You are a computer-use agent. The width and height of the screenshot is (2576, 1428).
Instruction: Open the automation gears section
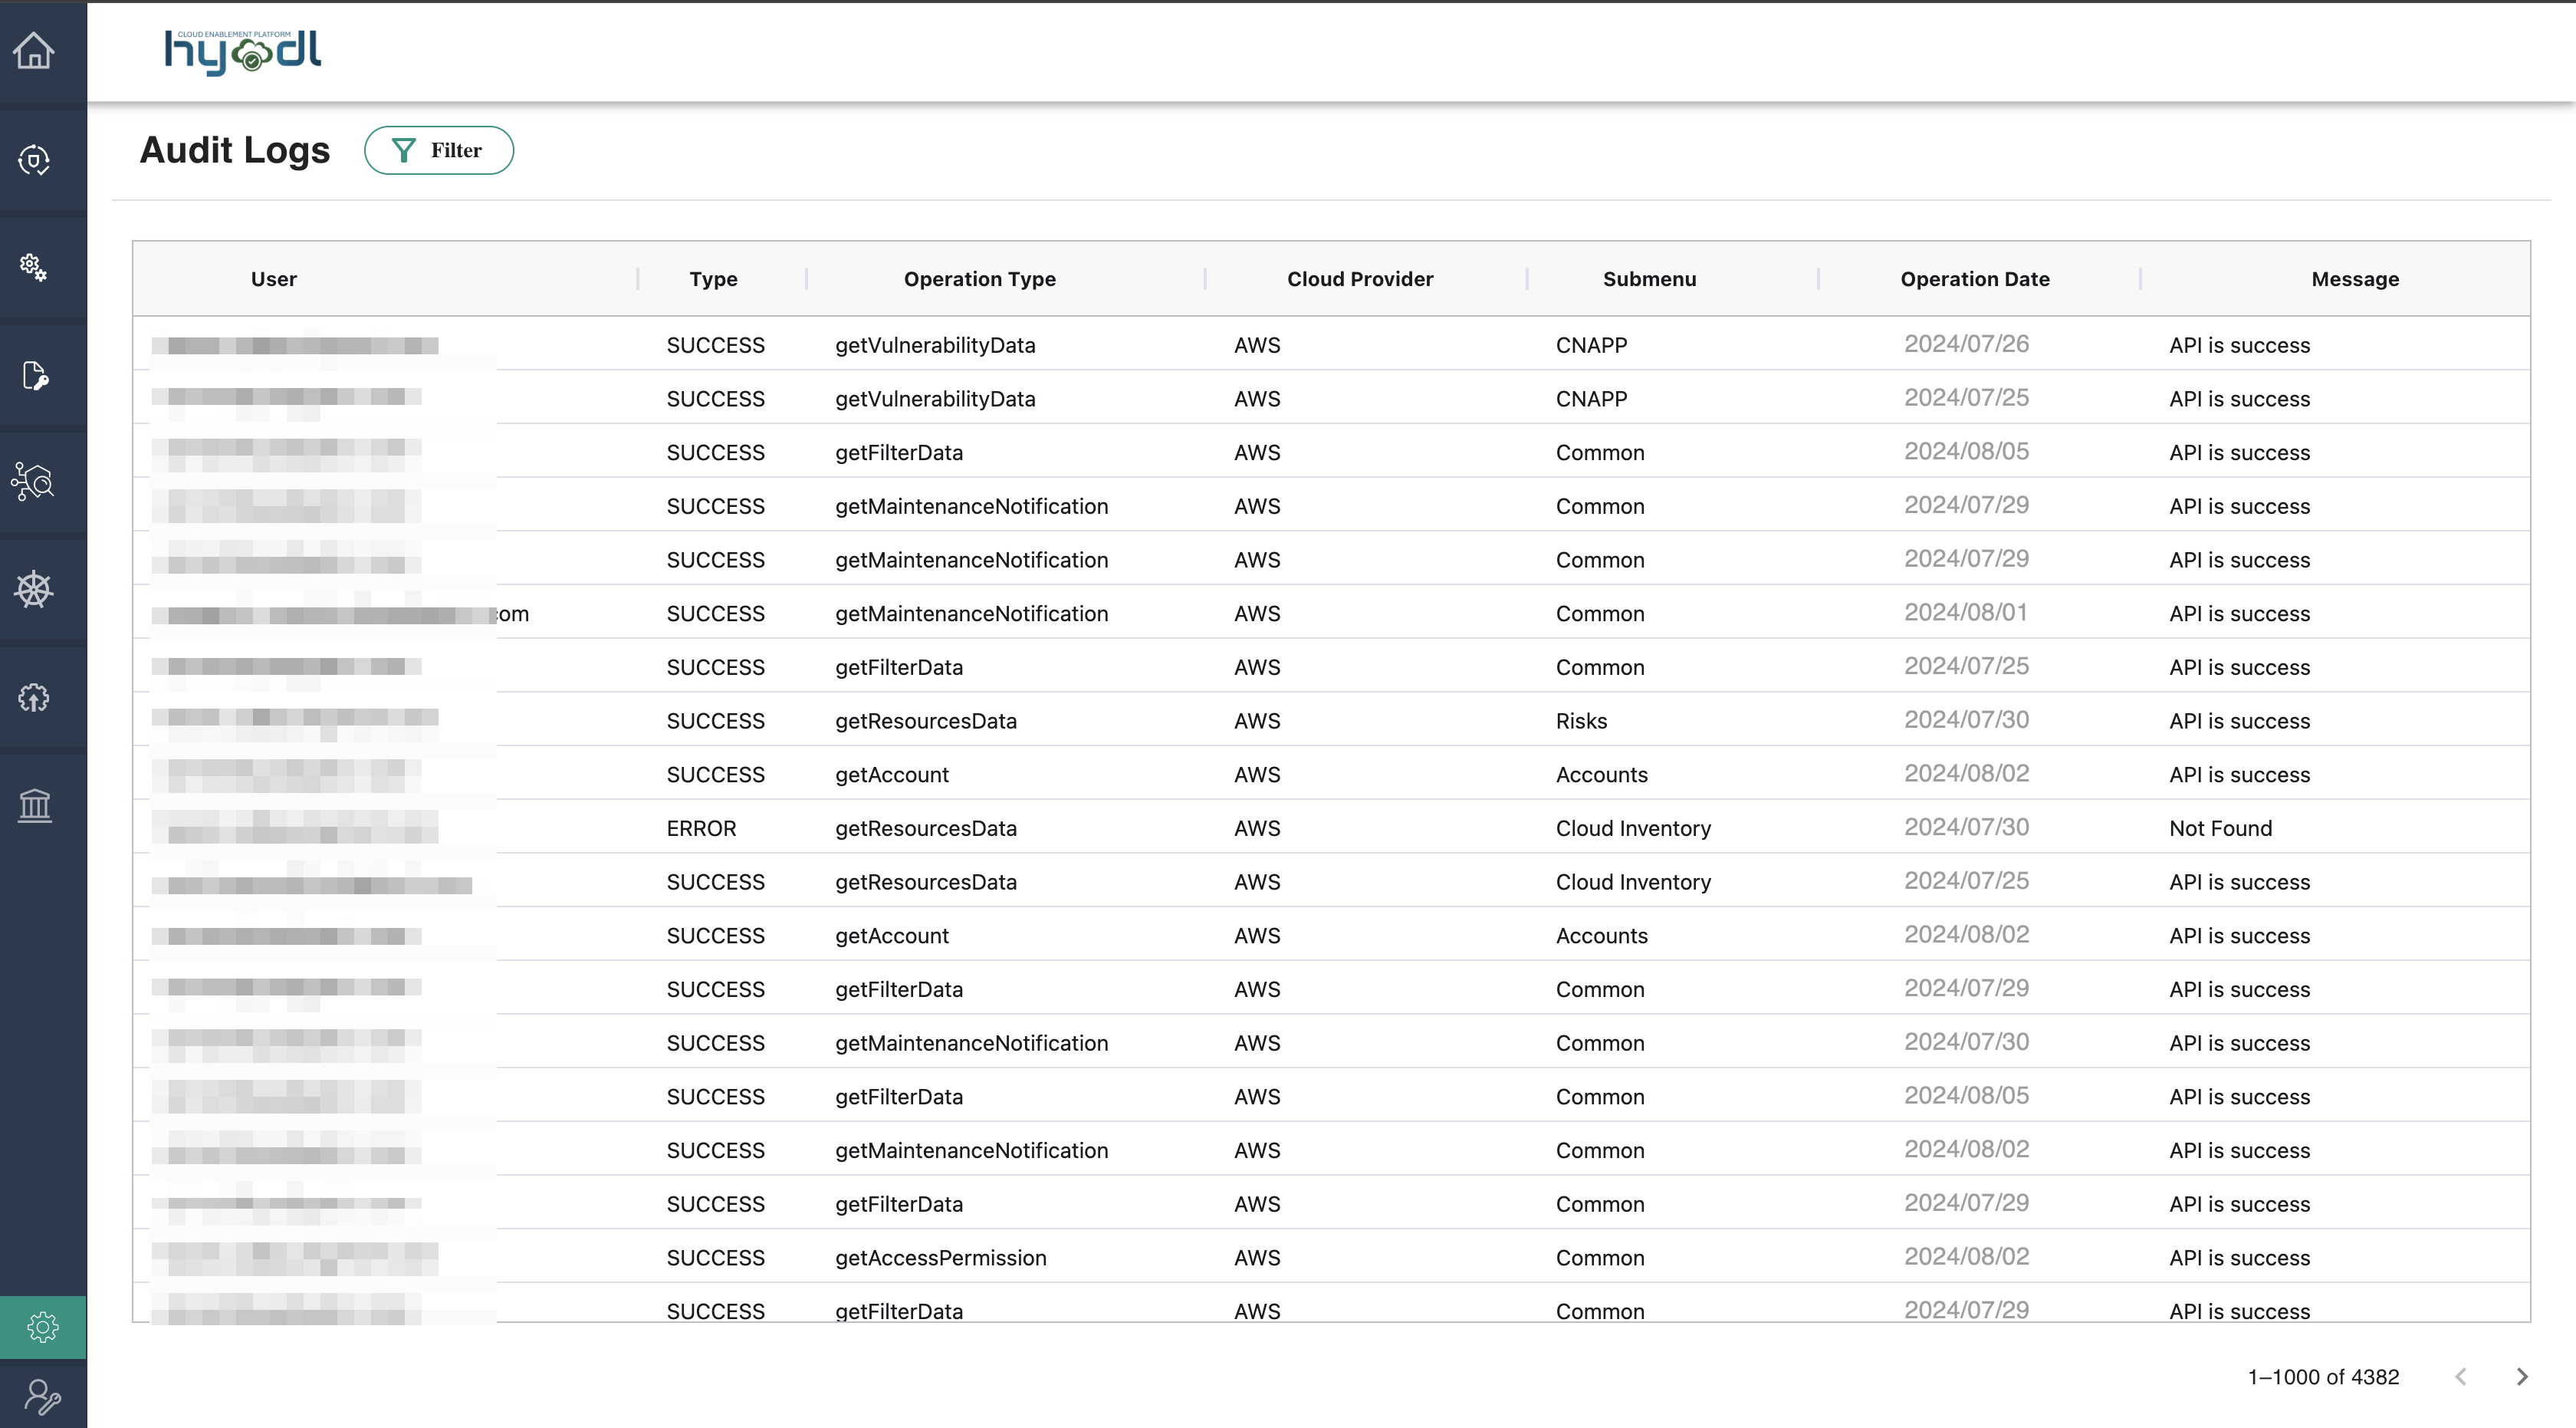(x=35, y=267)
